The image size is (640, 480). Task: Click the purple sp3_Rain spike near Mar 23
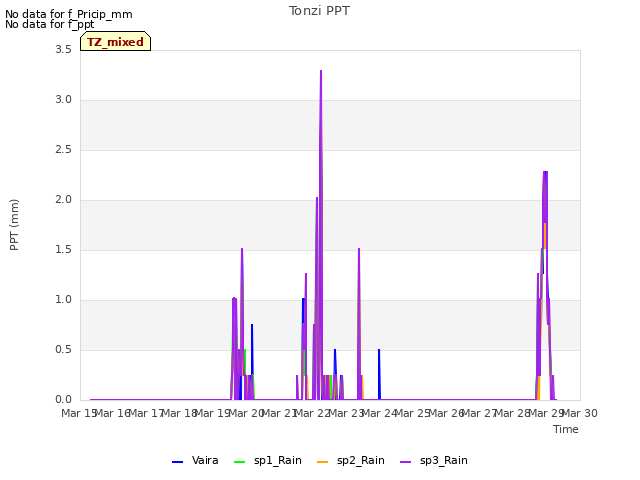359,322
